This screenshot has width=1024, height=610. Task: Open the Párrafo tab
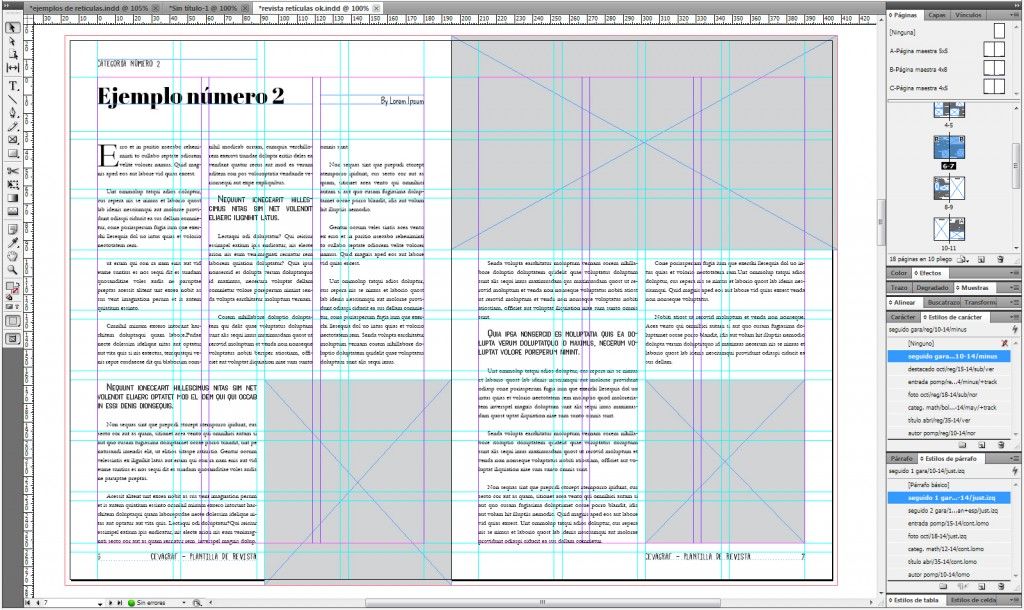click(x=902, y=458)
